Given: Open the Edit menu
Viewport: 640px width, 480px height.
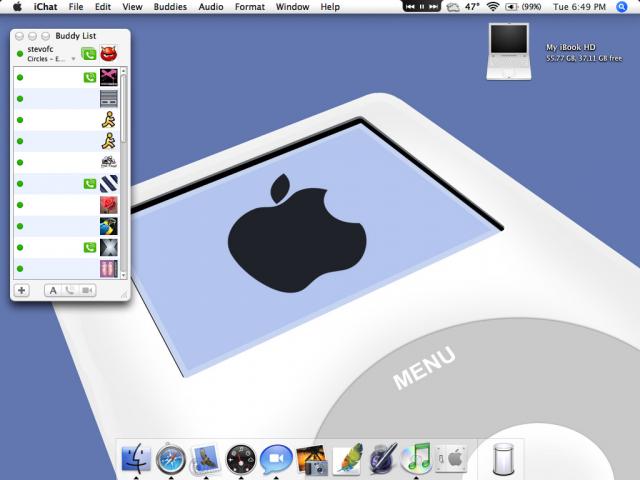Looking at the screenshot, I should point(102,7).
